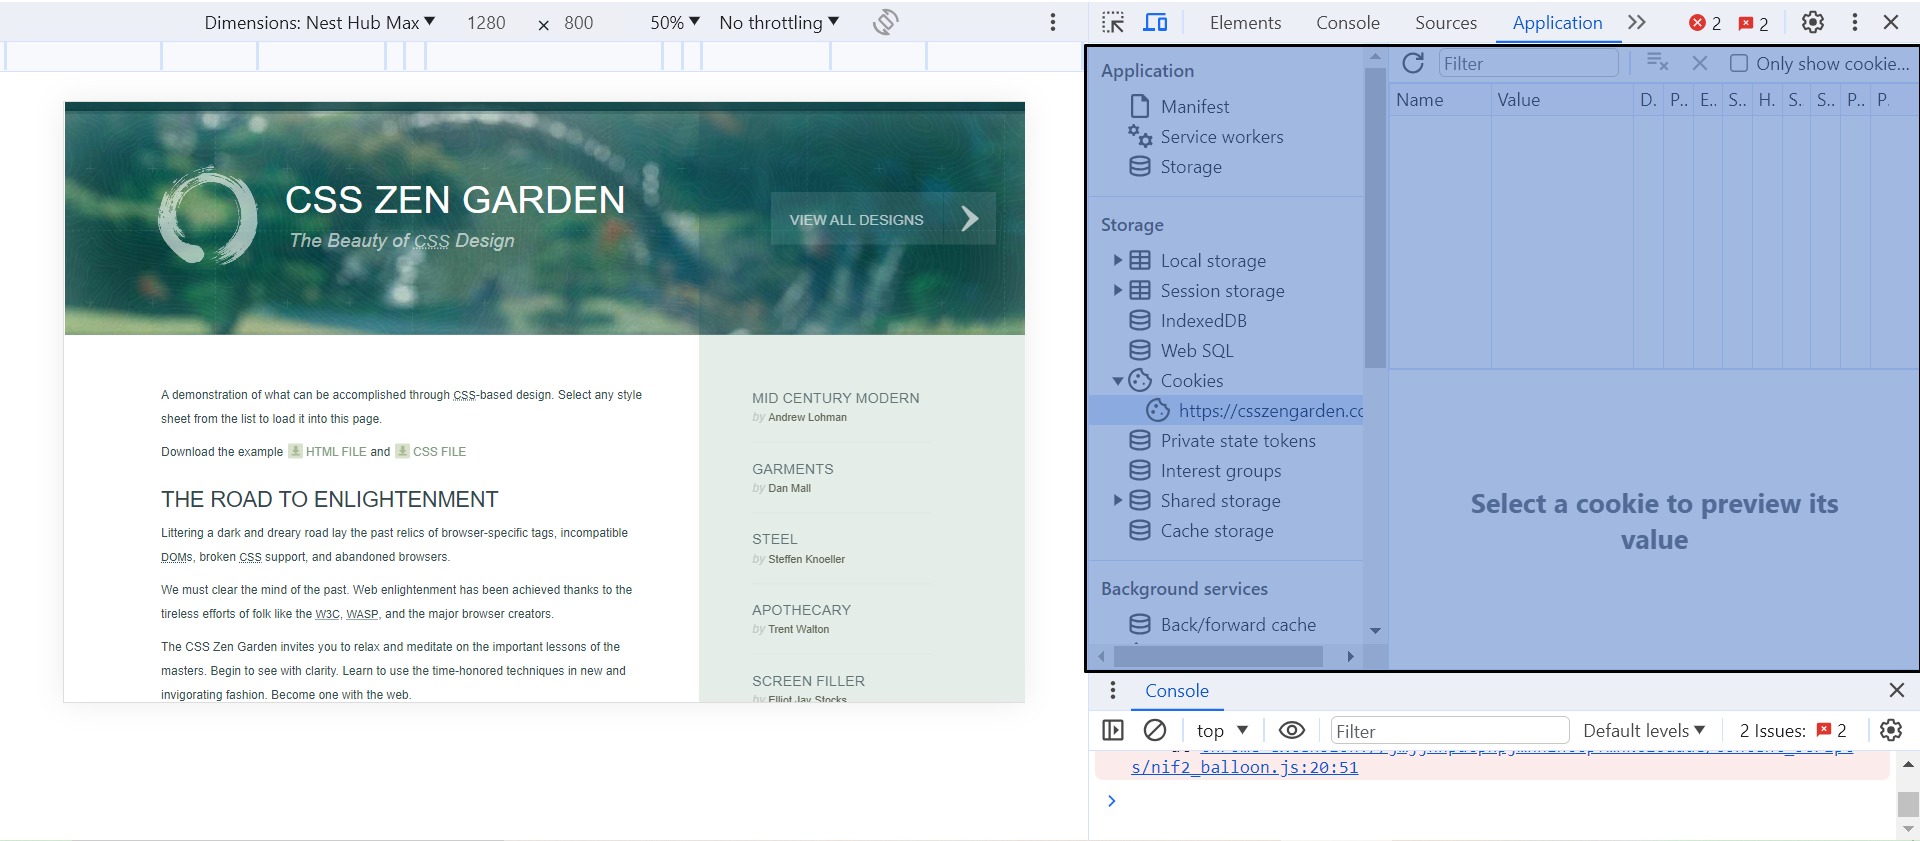This screenshot has width=1920, height=841.
Task: Sort cookies by Value column
Action: click(x=1562, y=99)
